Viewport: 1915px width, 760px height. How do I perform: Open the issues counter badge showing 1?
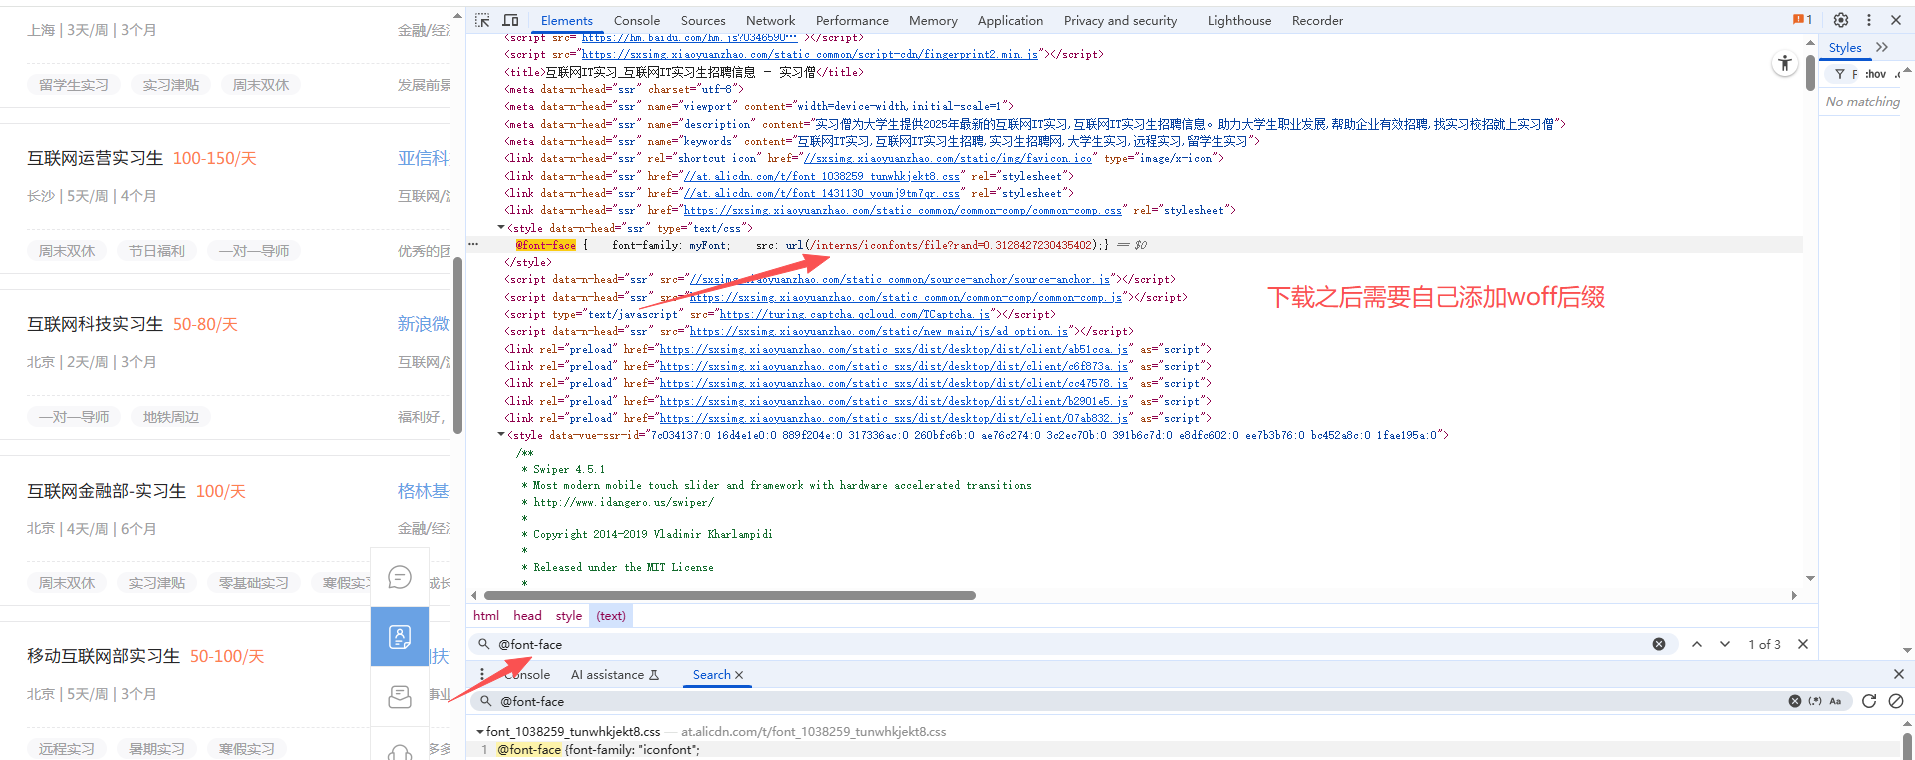pyautogui.click(x=1803, y=19)
